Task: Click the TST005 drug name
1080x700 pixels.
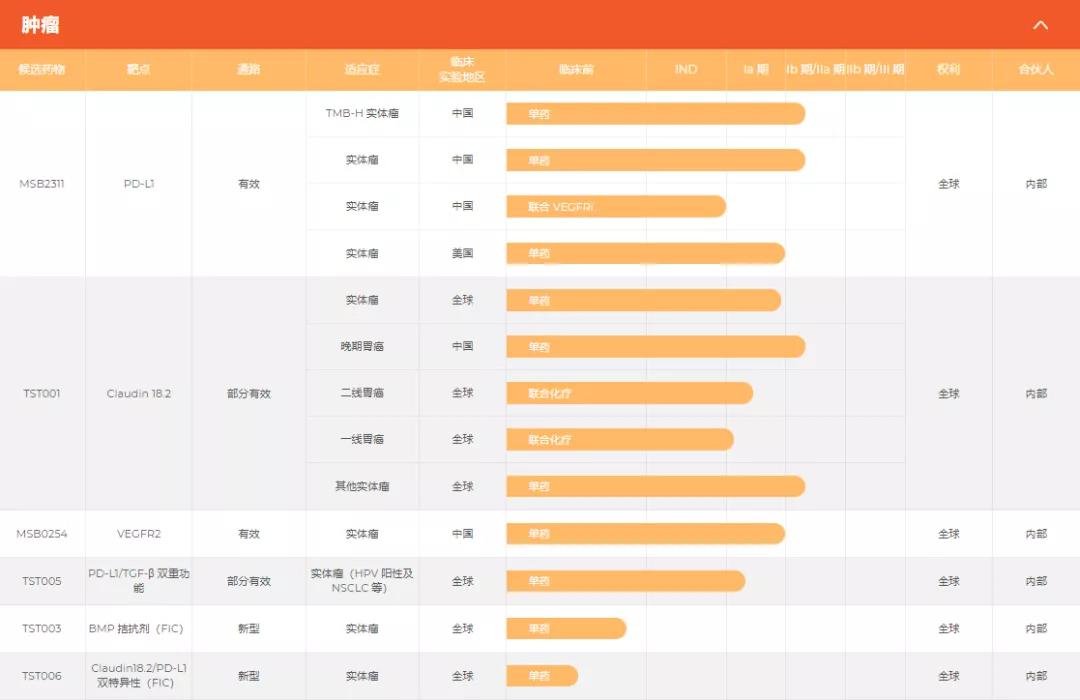Action: click(x=42, y=581)
